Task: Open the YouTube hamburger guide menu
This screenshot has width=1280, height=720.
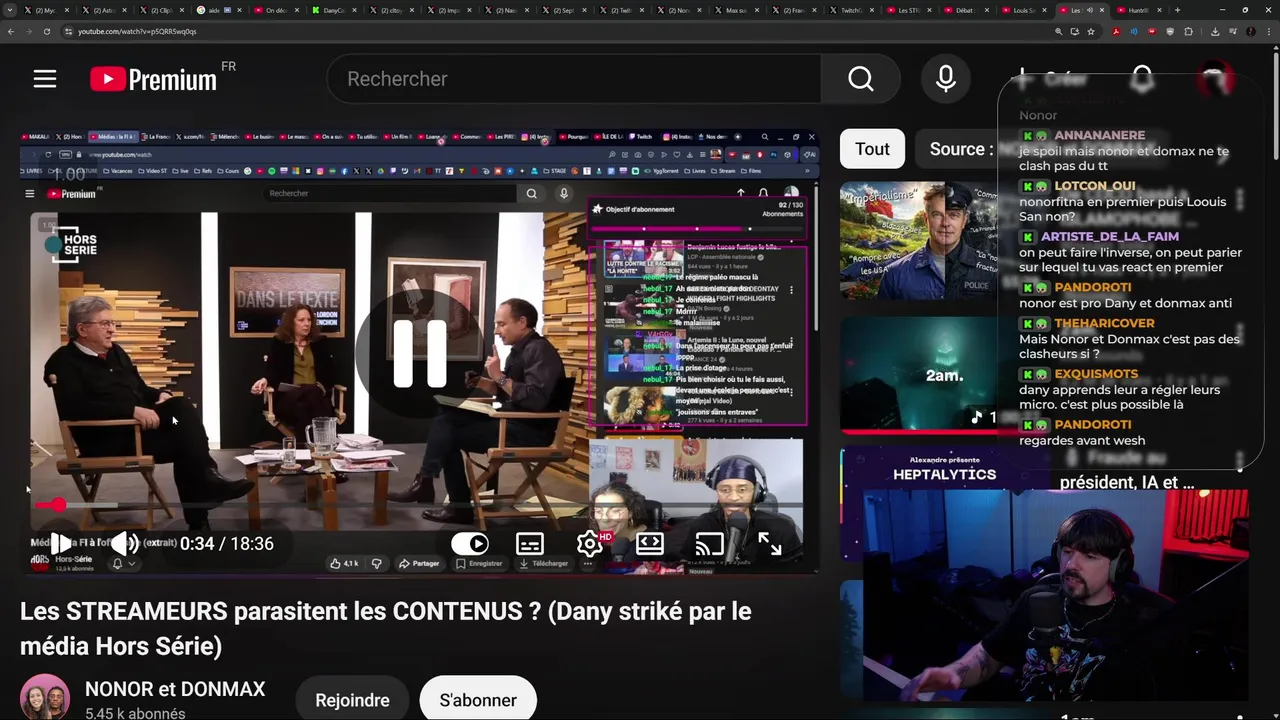Action: (45, 79)
